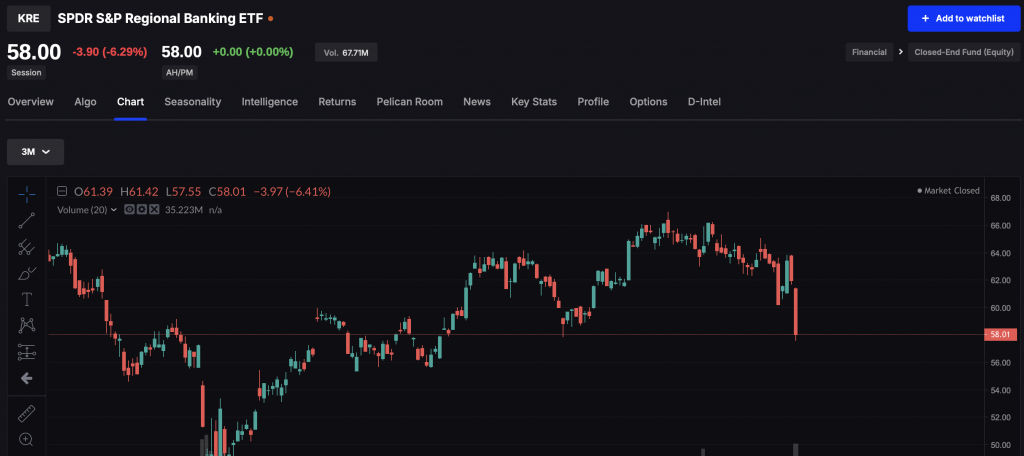Image resolution: width=1024 pixels, height=456 pixels.
Task: Open the Key Stats tab
Action: click(x=533, y=102)
